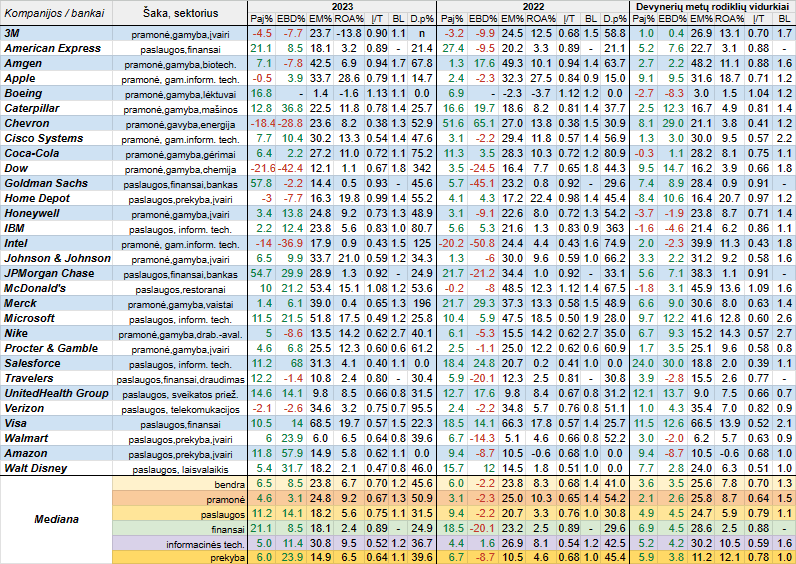This screenshot has height=564, width=796.
Task: Click the 'Walmart' company cell
Action: pos(56,438)
